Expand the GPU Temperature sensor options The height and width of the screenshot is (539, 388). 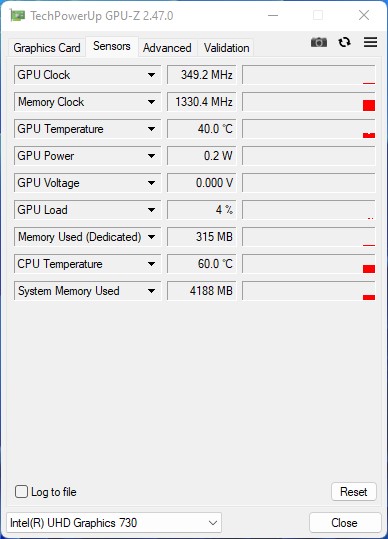[x=151, y=129]
